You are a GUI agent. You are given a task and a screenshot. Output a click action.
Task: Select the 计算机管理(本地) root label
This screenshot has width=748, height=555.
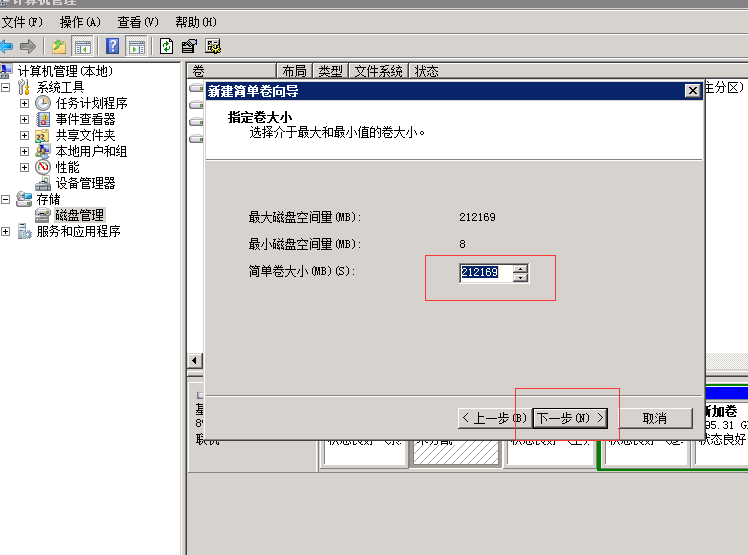pos(65,71)
